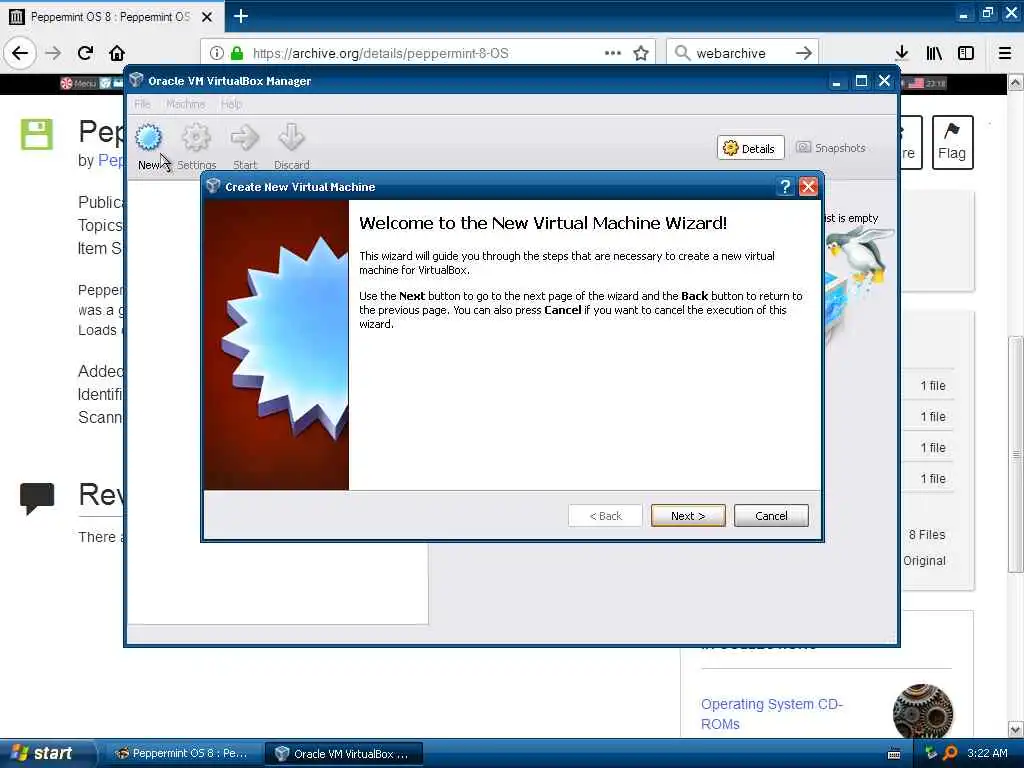Click the Discard toolbar icon
This screenshot has height=768, width=1024.
click(x=291, y=138)
